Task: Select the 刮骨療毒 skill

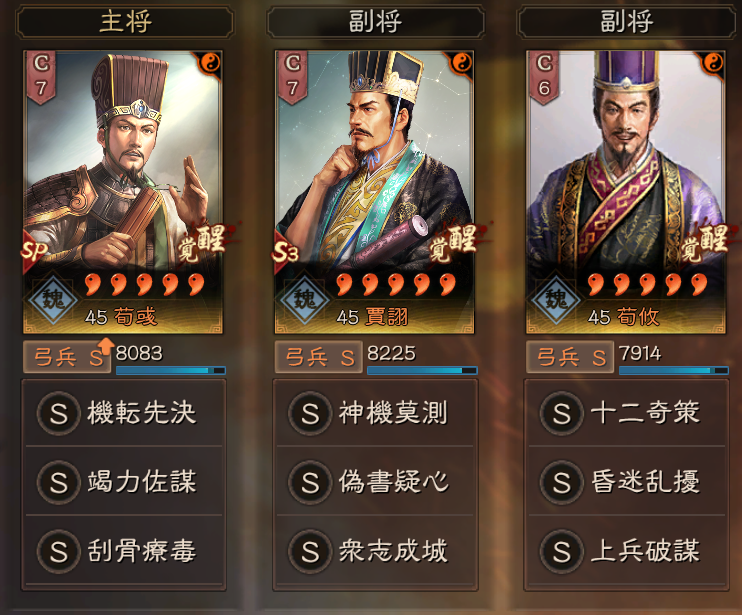Action: pos(124,552)
